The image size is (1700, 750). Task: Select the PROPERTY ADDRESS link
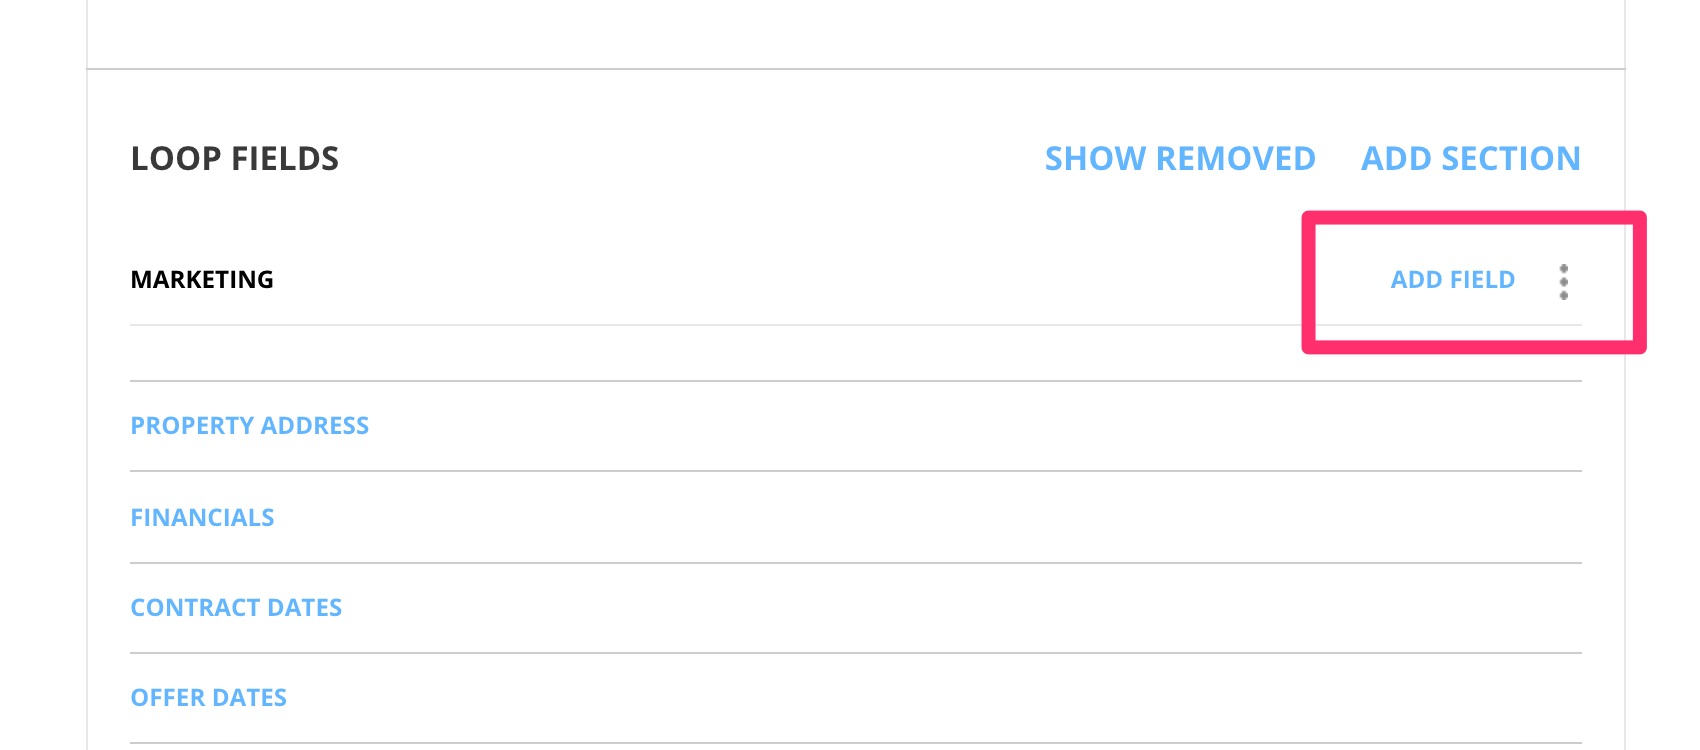point(250,426)
